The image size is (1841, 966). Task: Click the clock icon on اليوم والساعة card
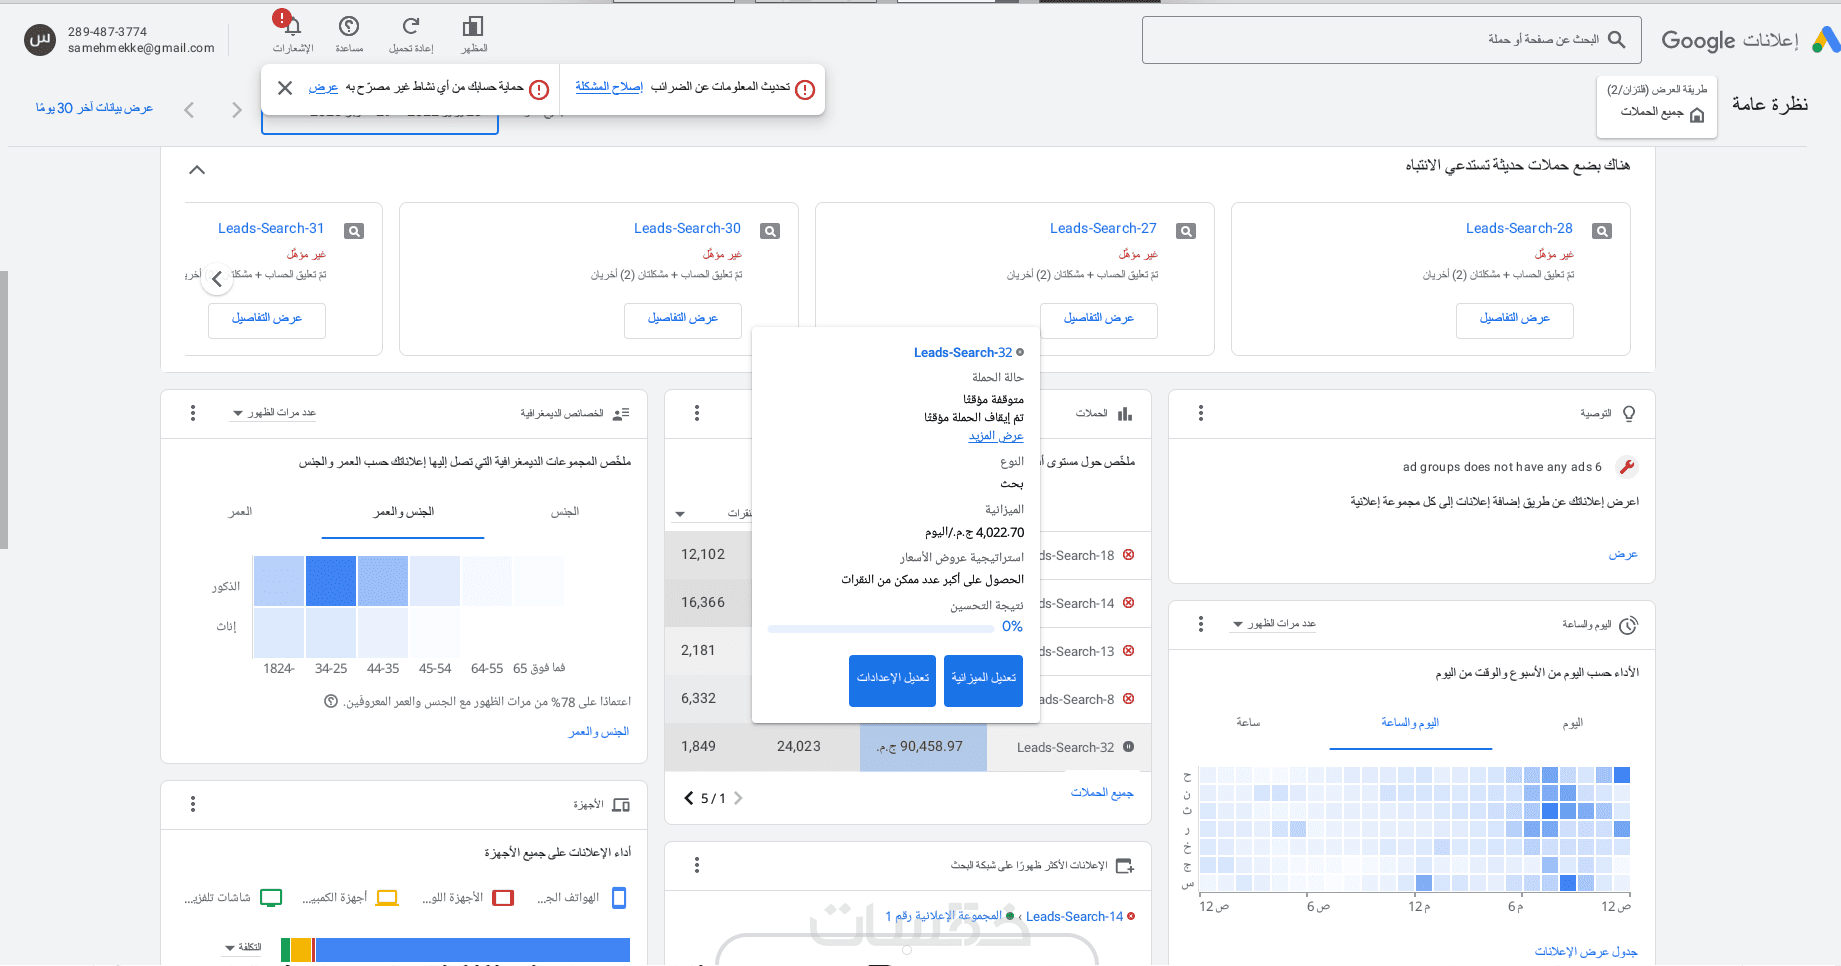(x=1629, y=625)
